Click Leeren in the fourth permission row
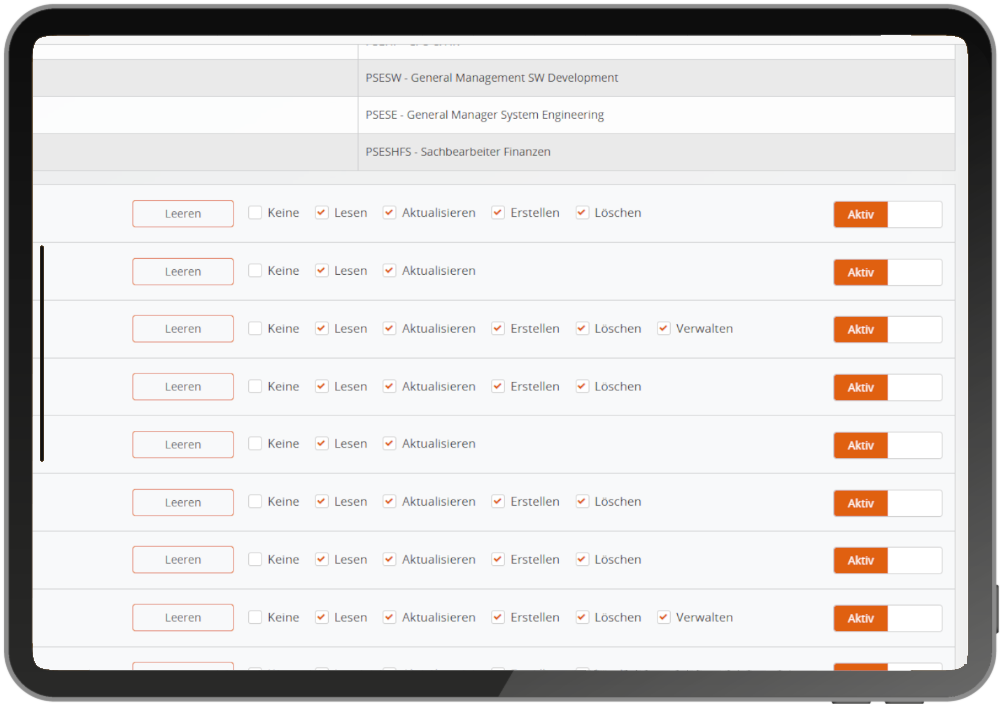 [x=183, y=387]
